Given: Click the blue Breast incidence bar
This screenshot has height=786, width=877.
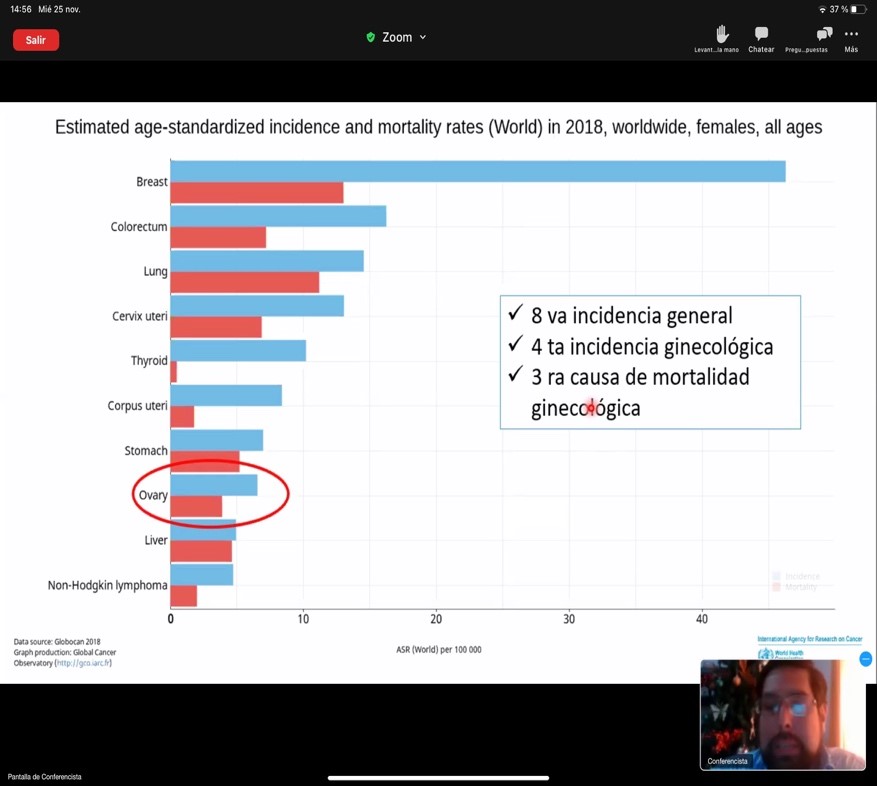Looking at the screenshot, I should (x=478, y=171).
